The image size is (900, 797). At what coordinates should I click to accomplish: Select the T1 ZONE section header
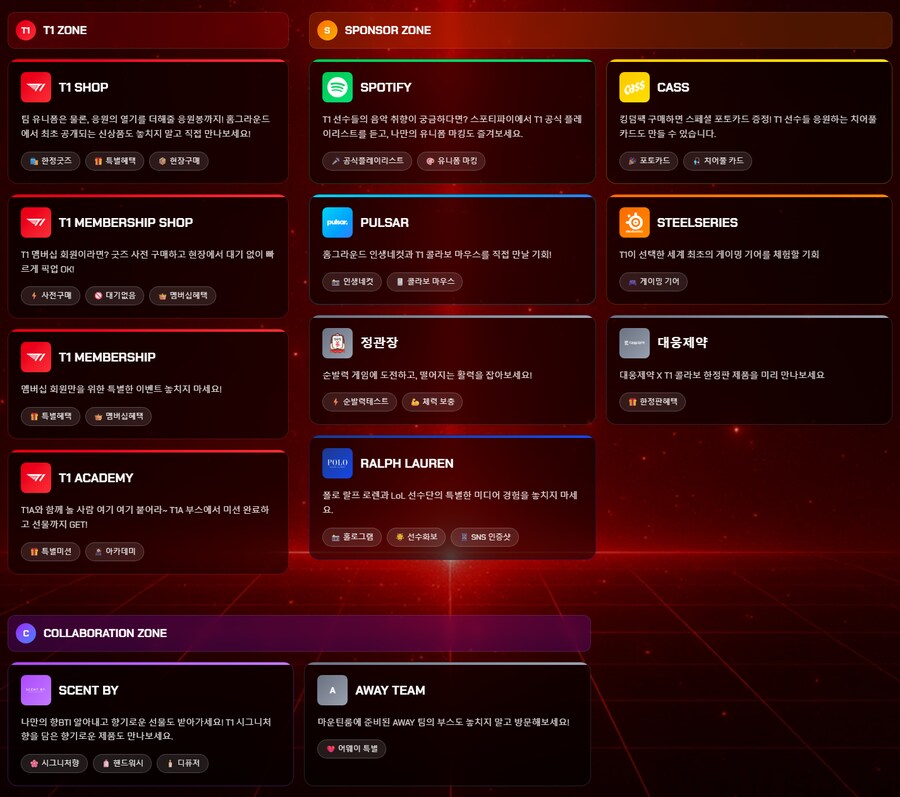[148, 30]
